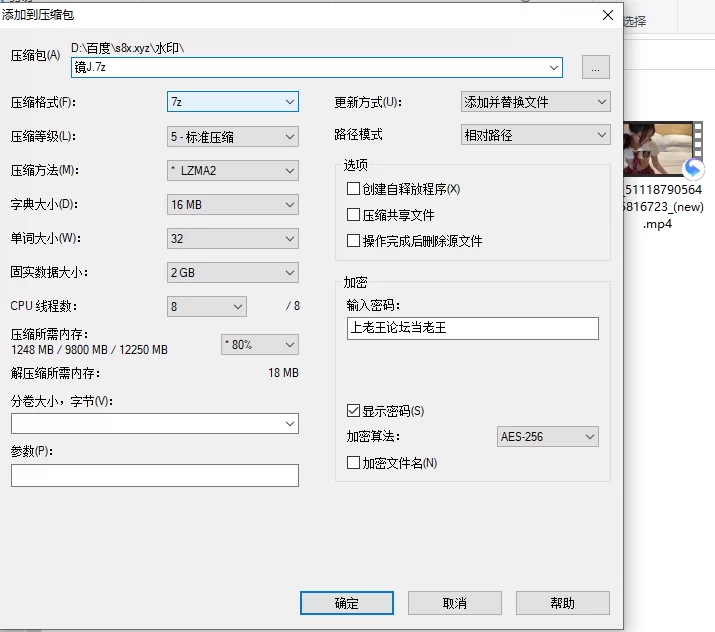The height and width of the screenshot is (632, 715).
Task: Open the 单词大小 dropdown showing 32
Action: [233, 238]
